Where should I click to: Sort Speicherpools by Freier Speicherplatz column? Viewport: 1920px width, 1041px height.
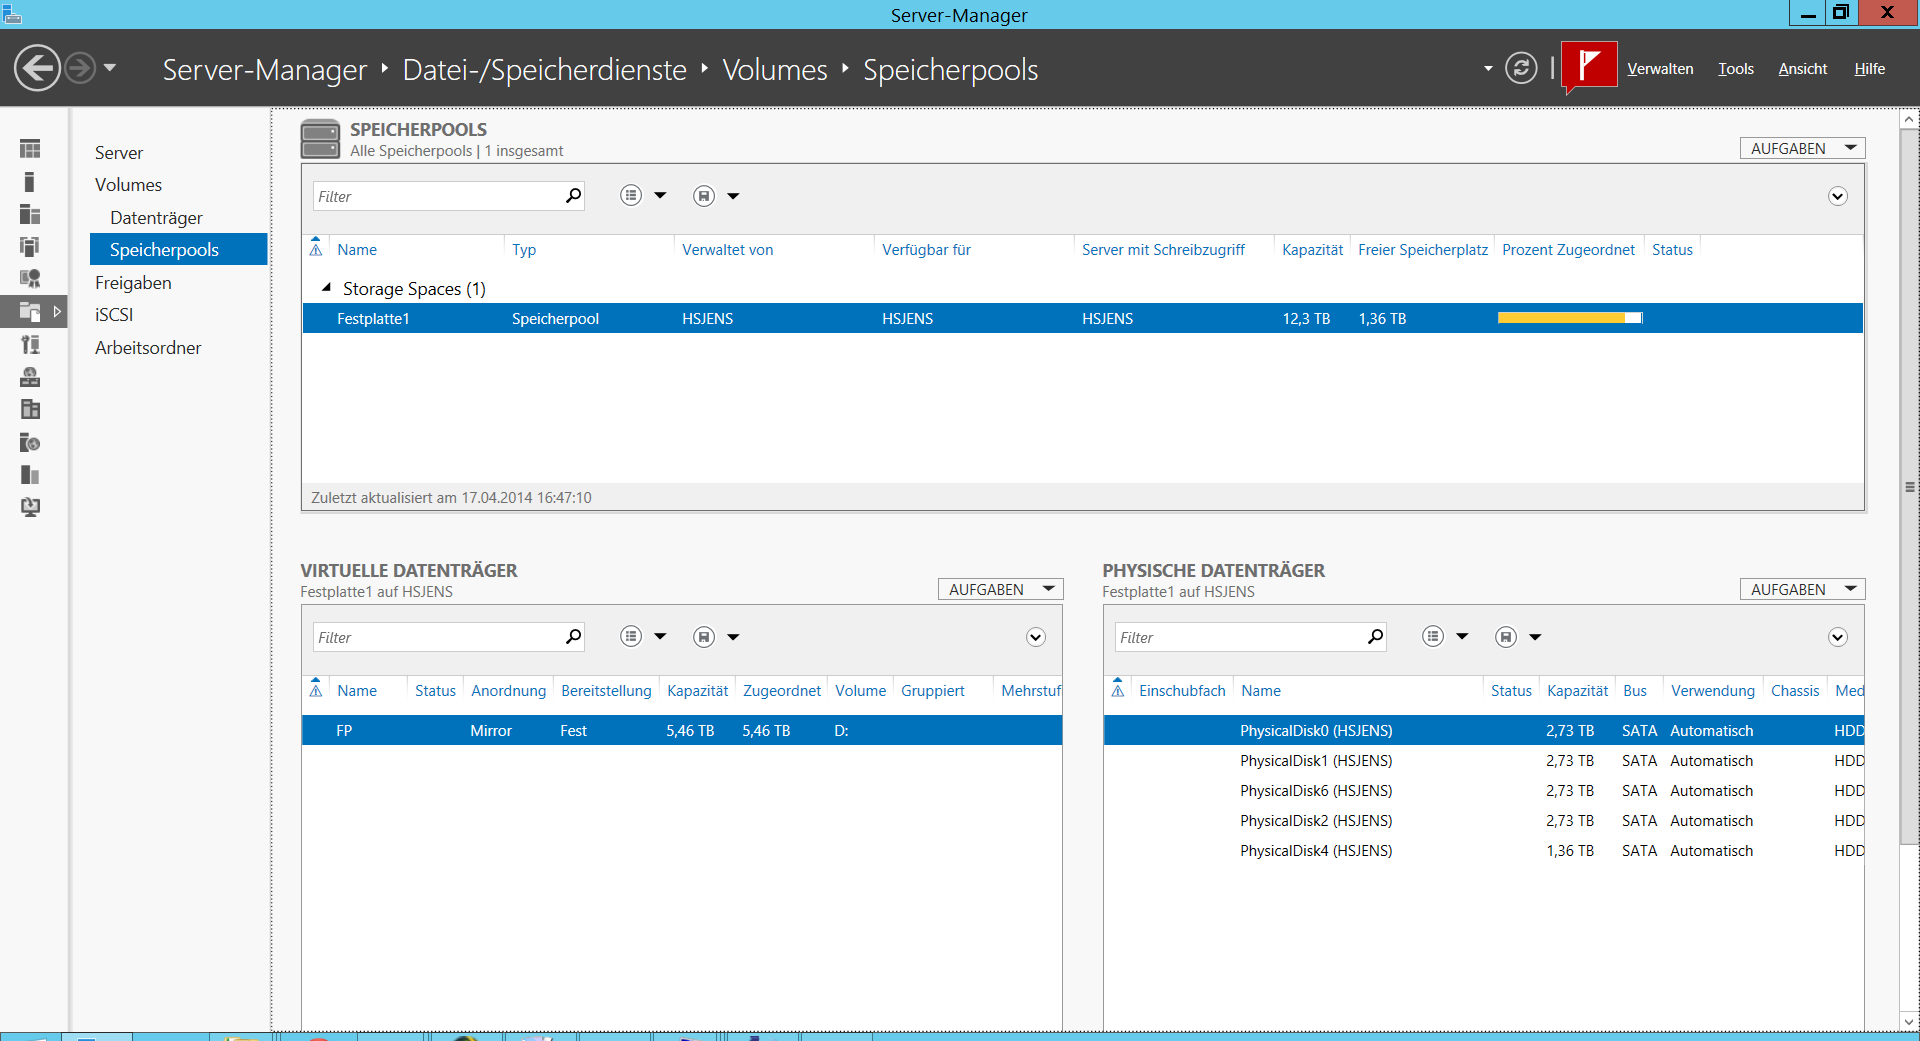pos(1422,249)
